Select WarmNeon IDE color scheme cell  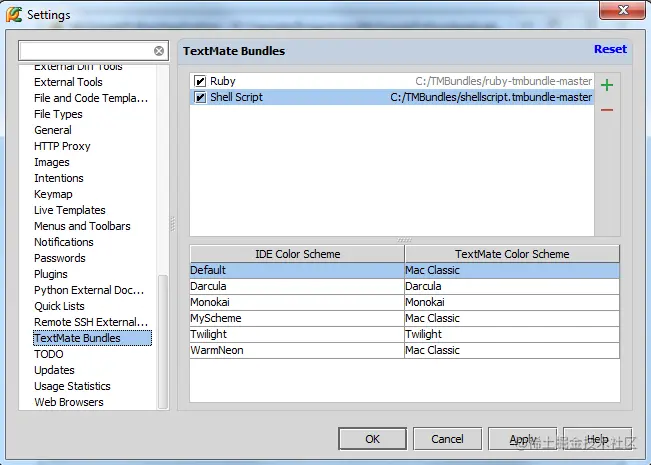[x=297, y=350]
